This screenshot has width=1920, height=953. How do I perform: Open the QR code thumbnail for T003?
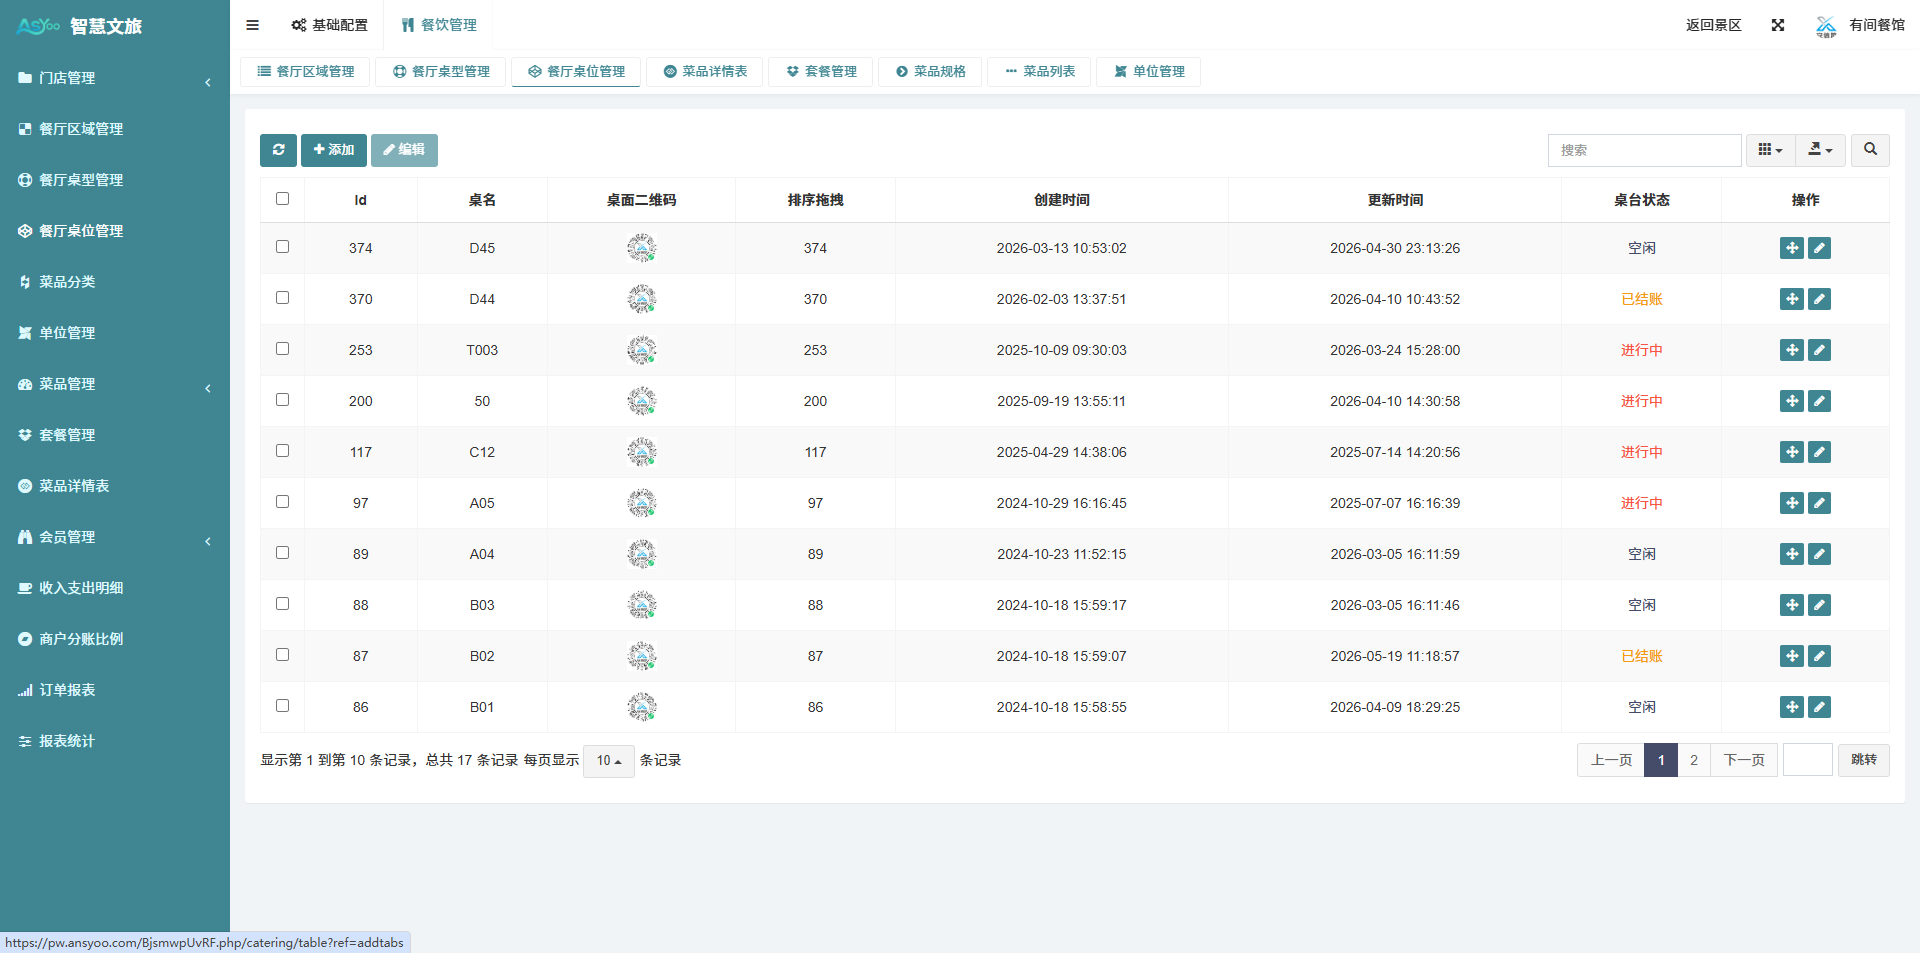tap(641, 350)
